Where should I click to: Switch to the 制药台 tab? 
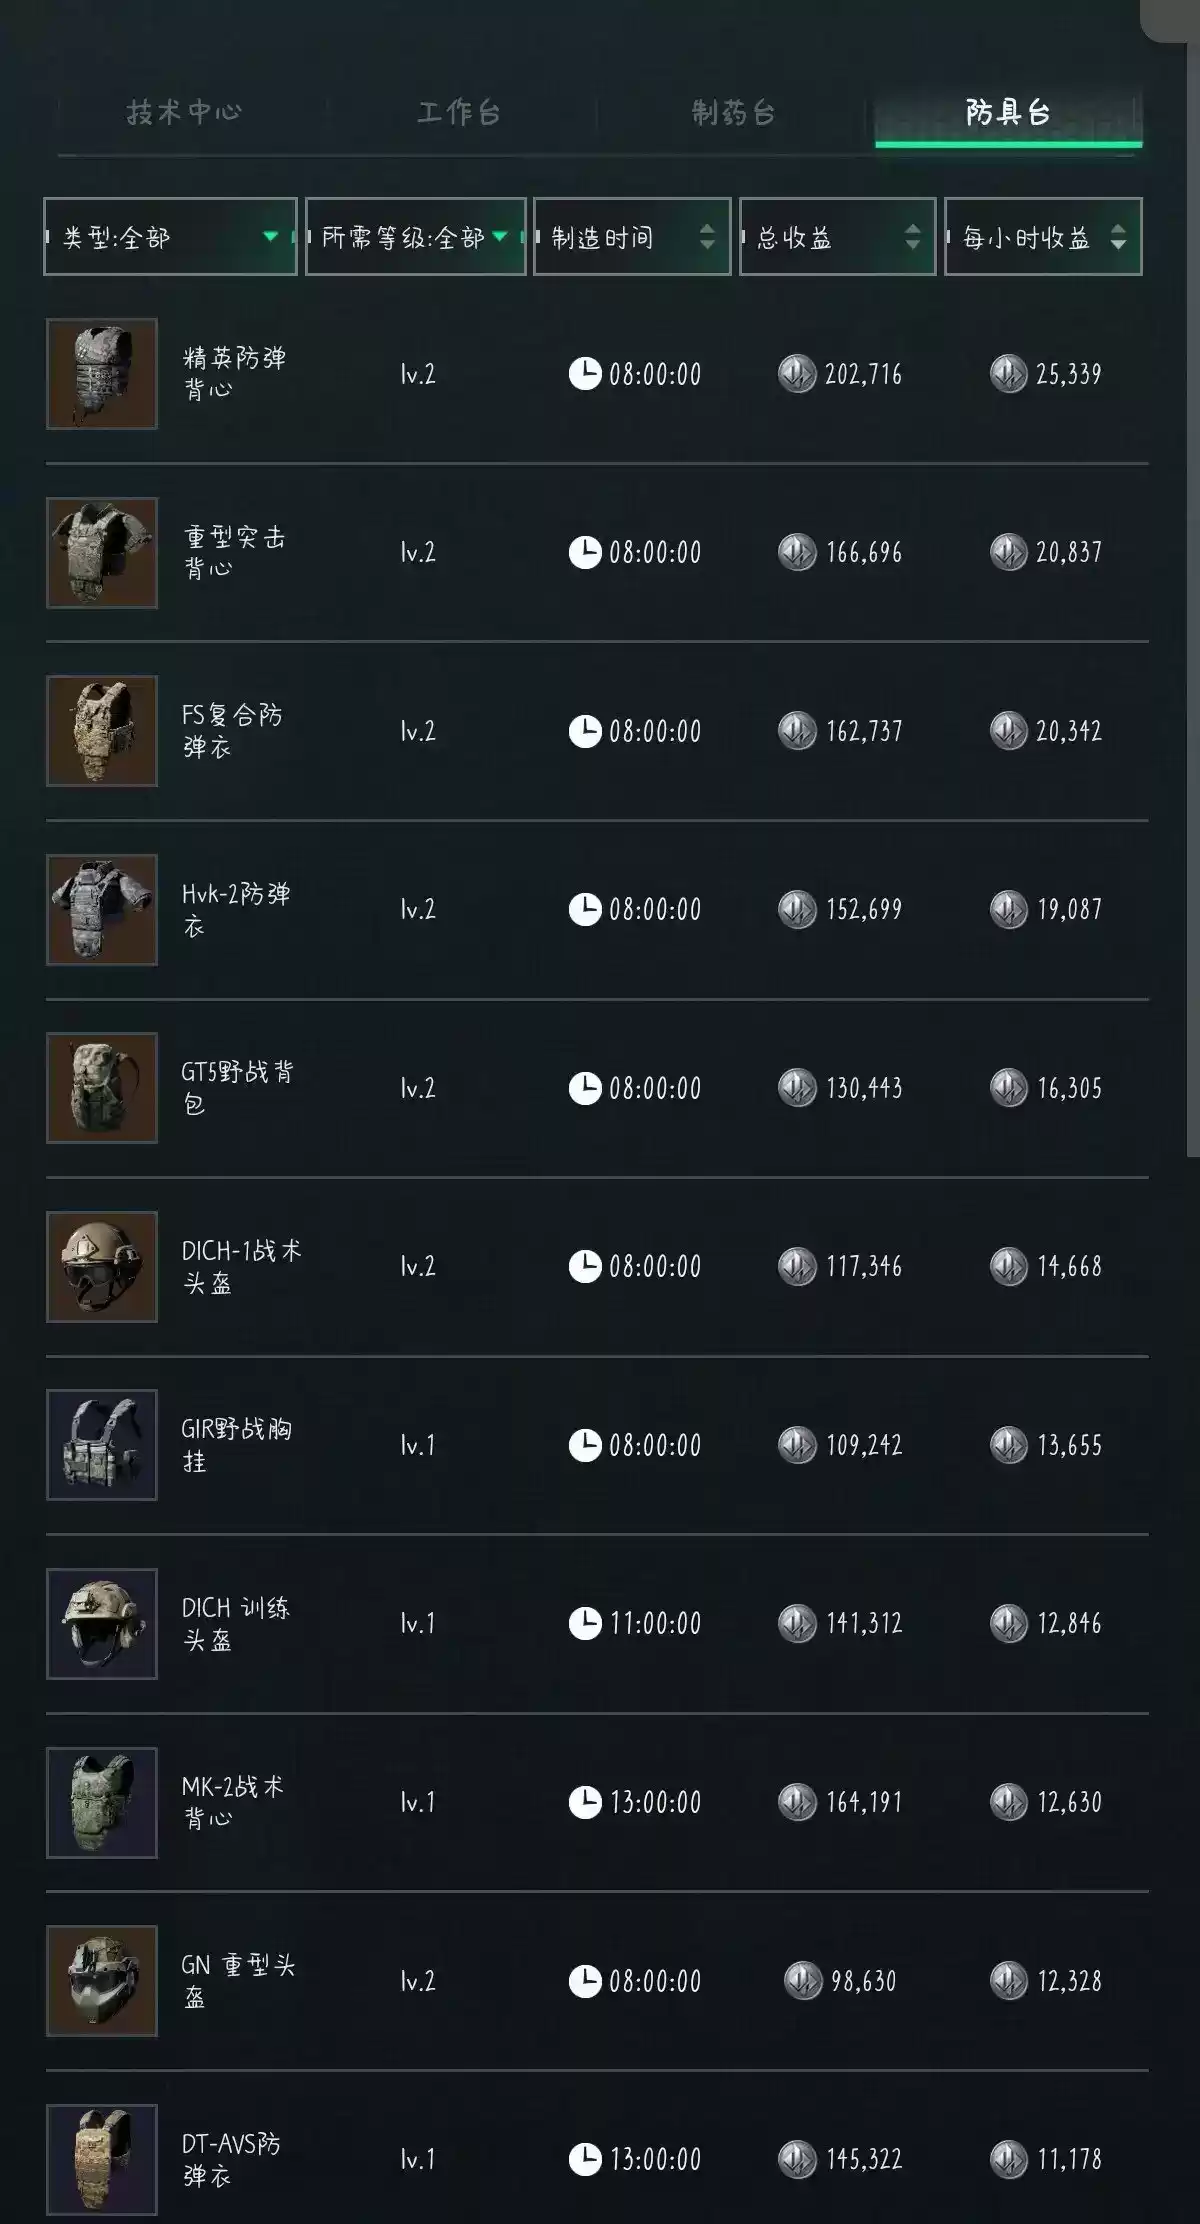pyautogui.click(x=733, y=112)
